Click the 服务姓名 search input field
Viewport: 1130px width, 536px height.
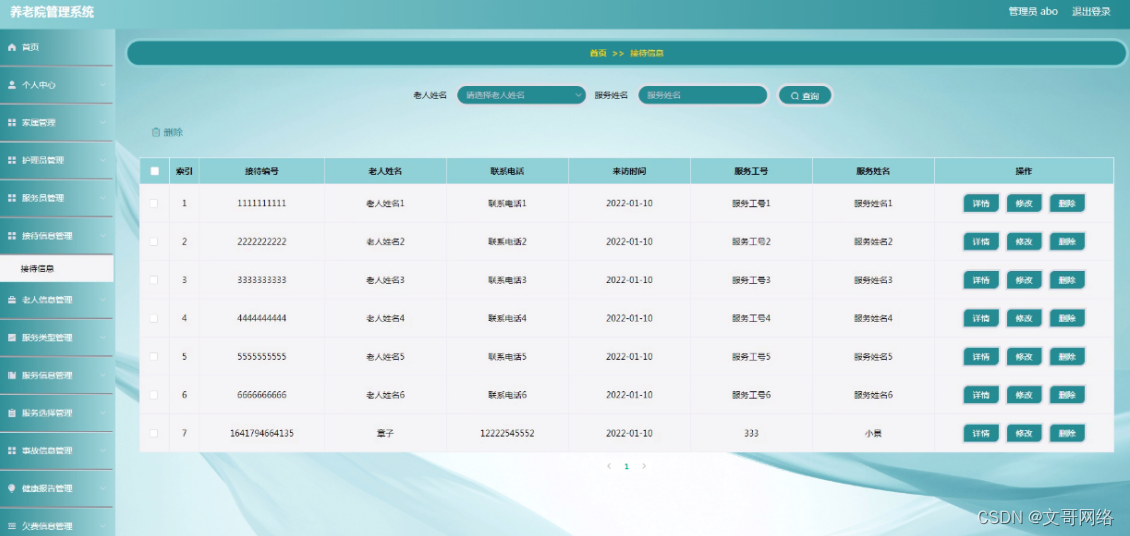point(703,95)
